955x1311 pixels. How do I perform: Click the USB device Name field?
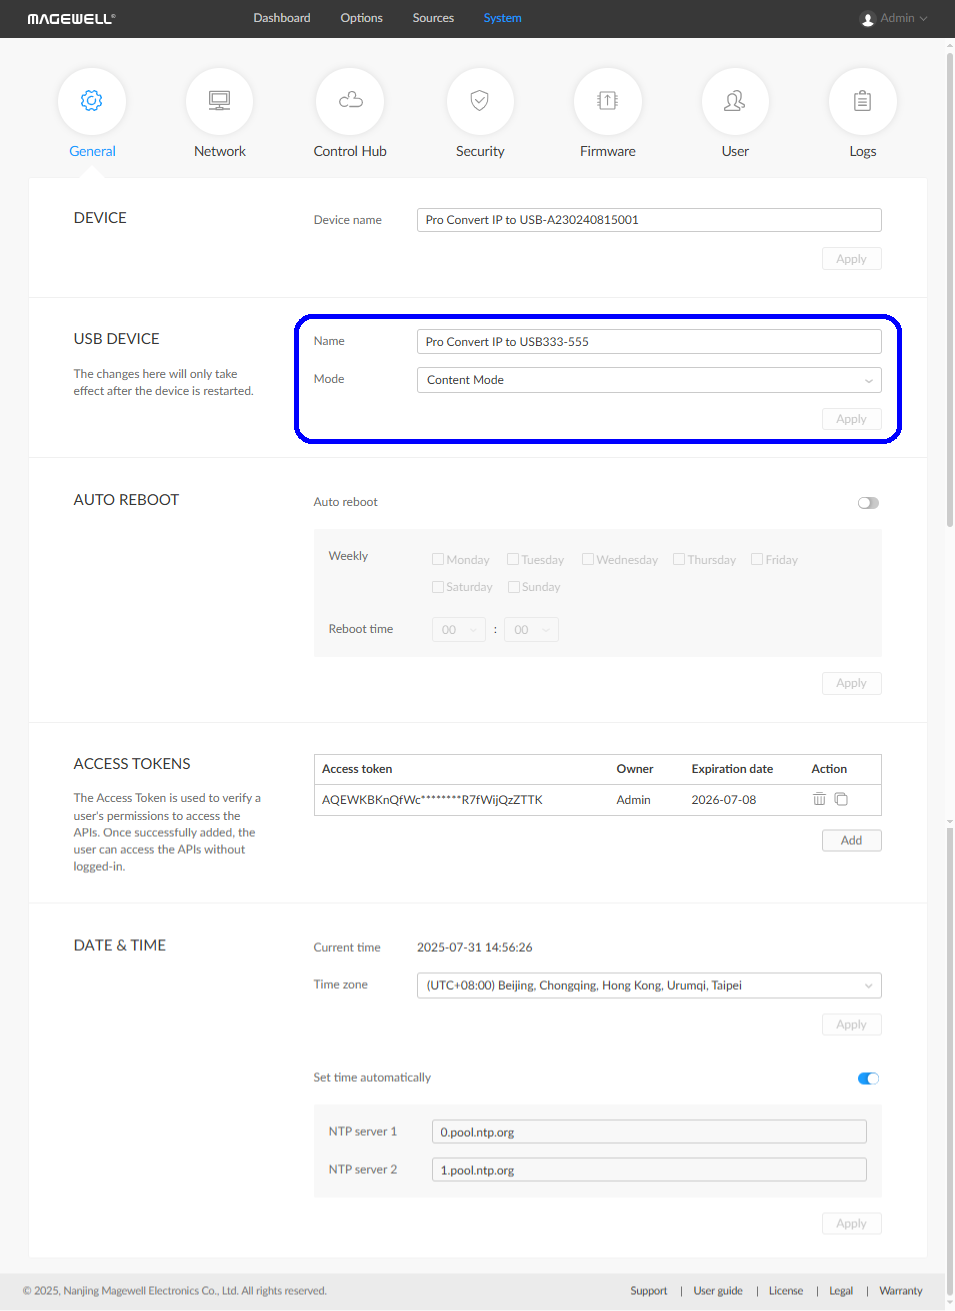649,342
